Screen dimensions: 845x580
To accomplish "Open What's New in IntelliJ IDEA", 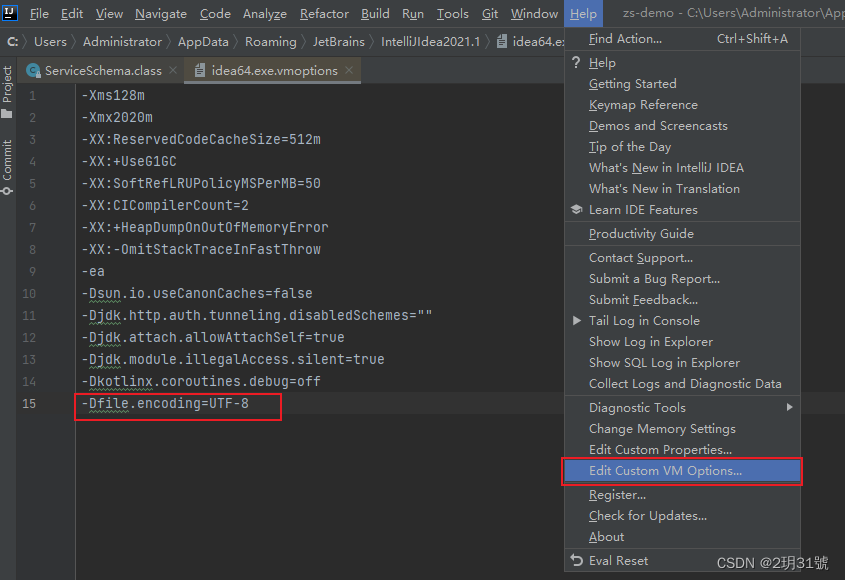I will pos(682,168).
